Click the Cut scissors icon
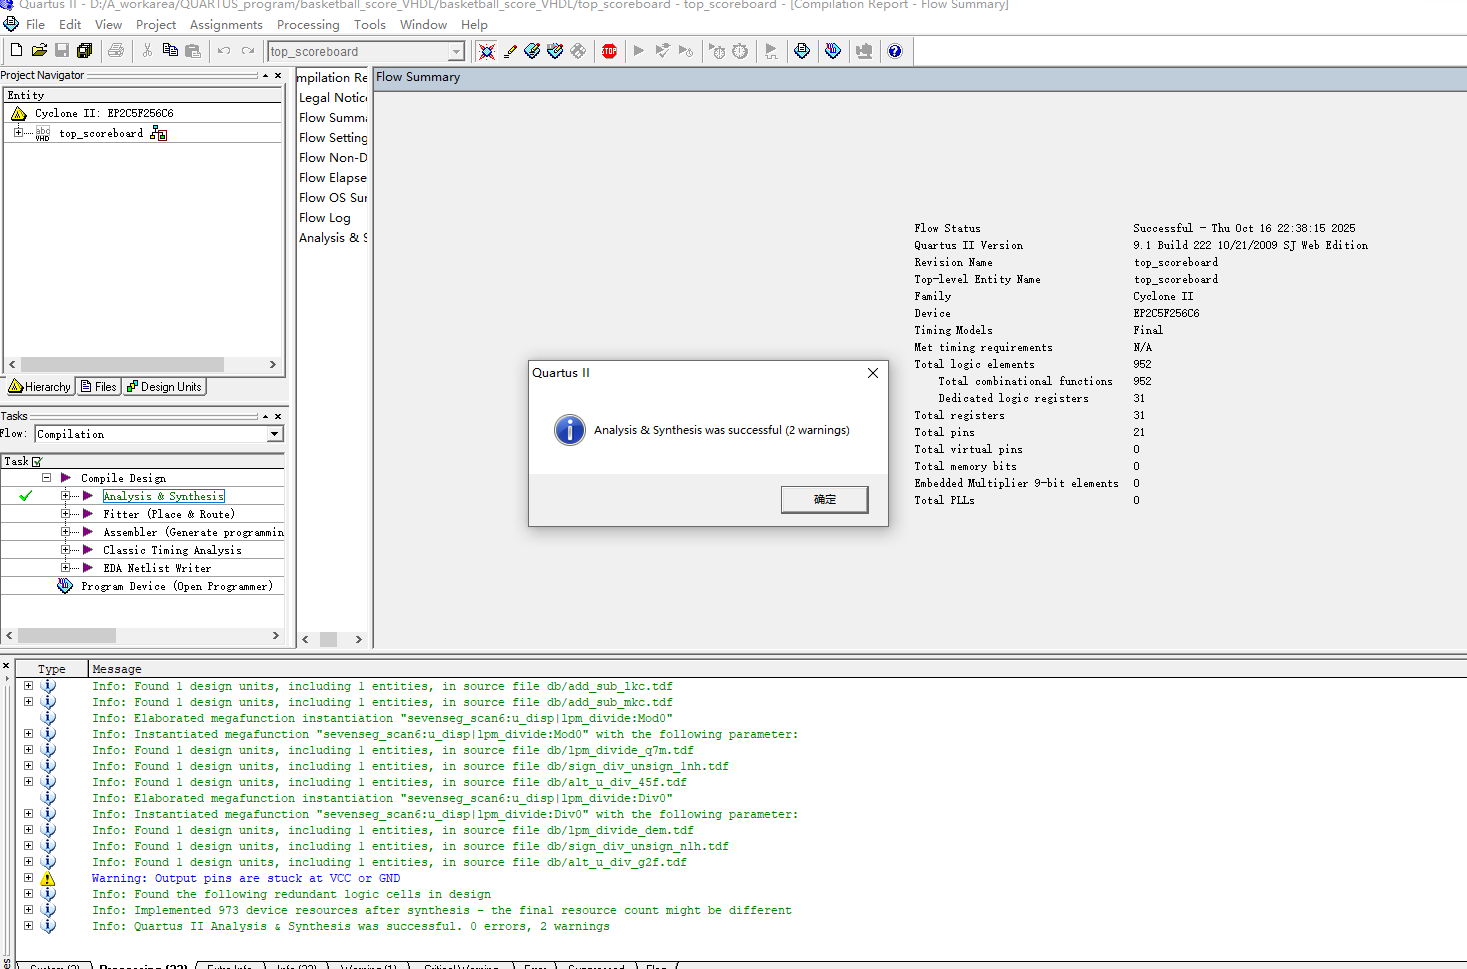This screenshot has width=1467, height=969. point(147,51)
